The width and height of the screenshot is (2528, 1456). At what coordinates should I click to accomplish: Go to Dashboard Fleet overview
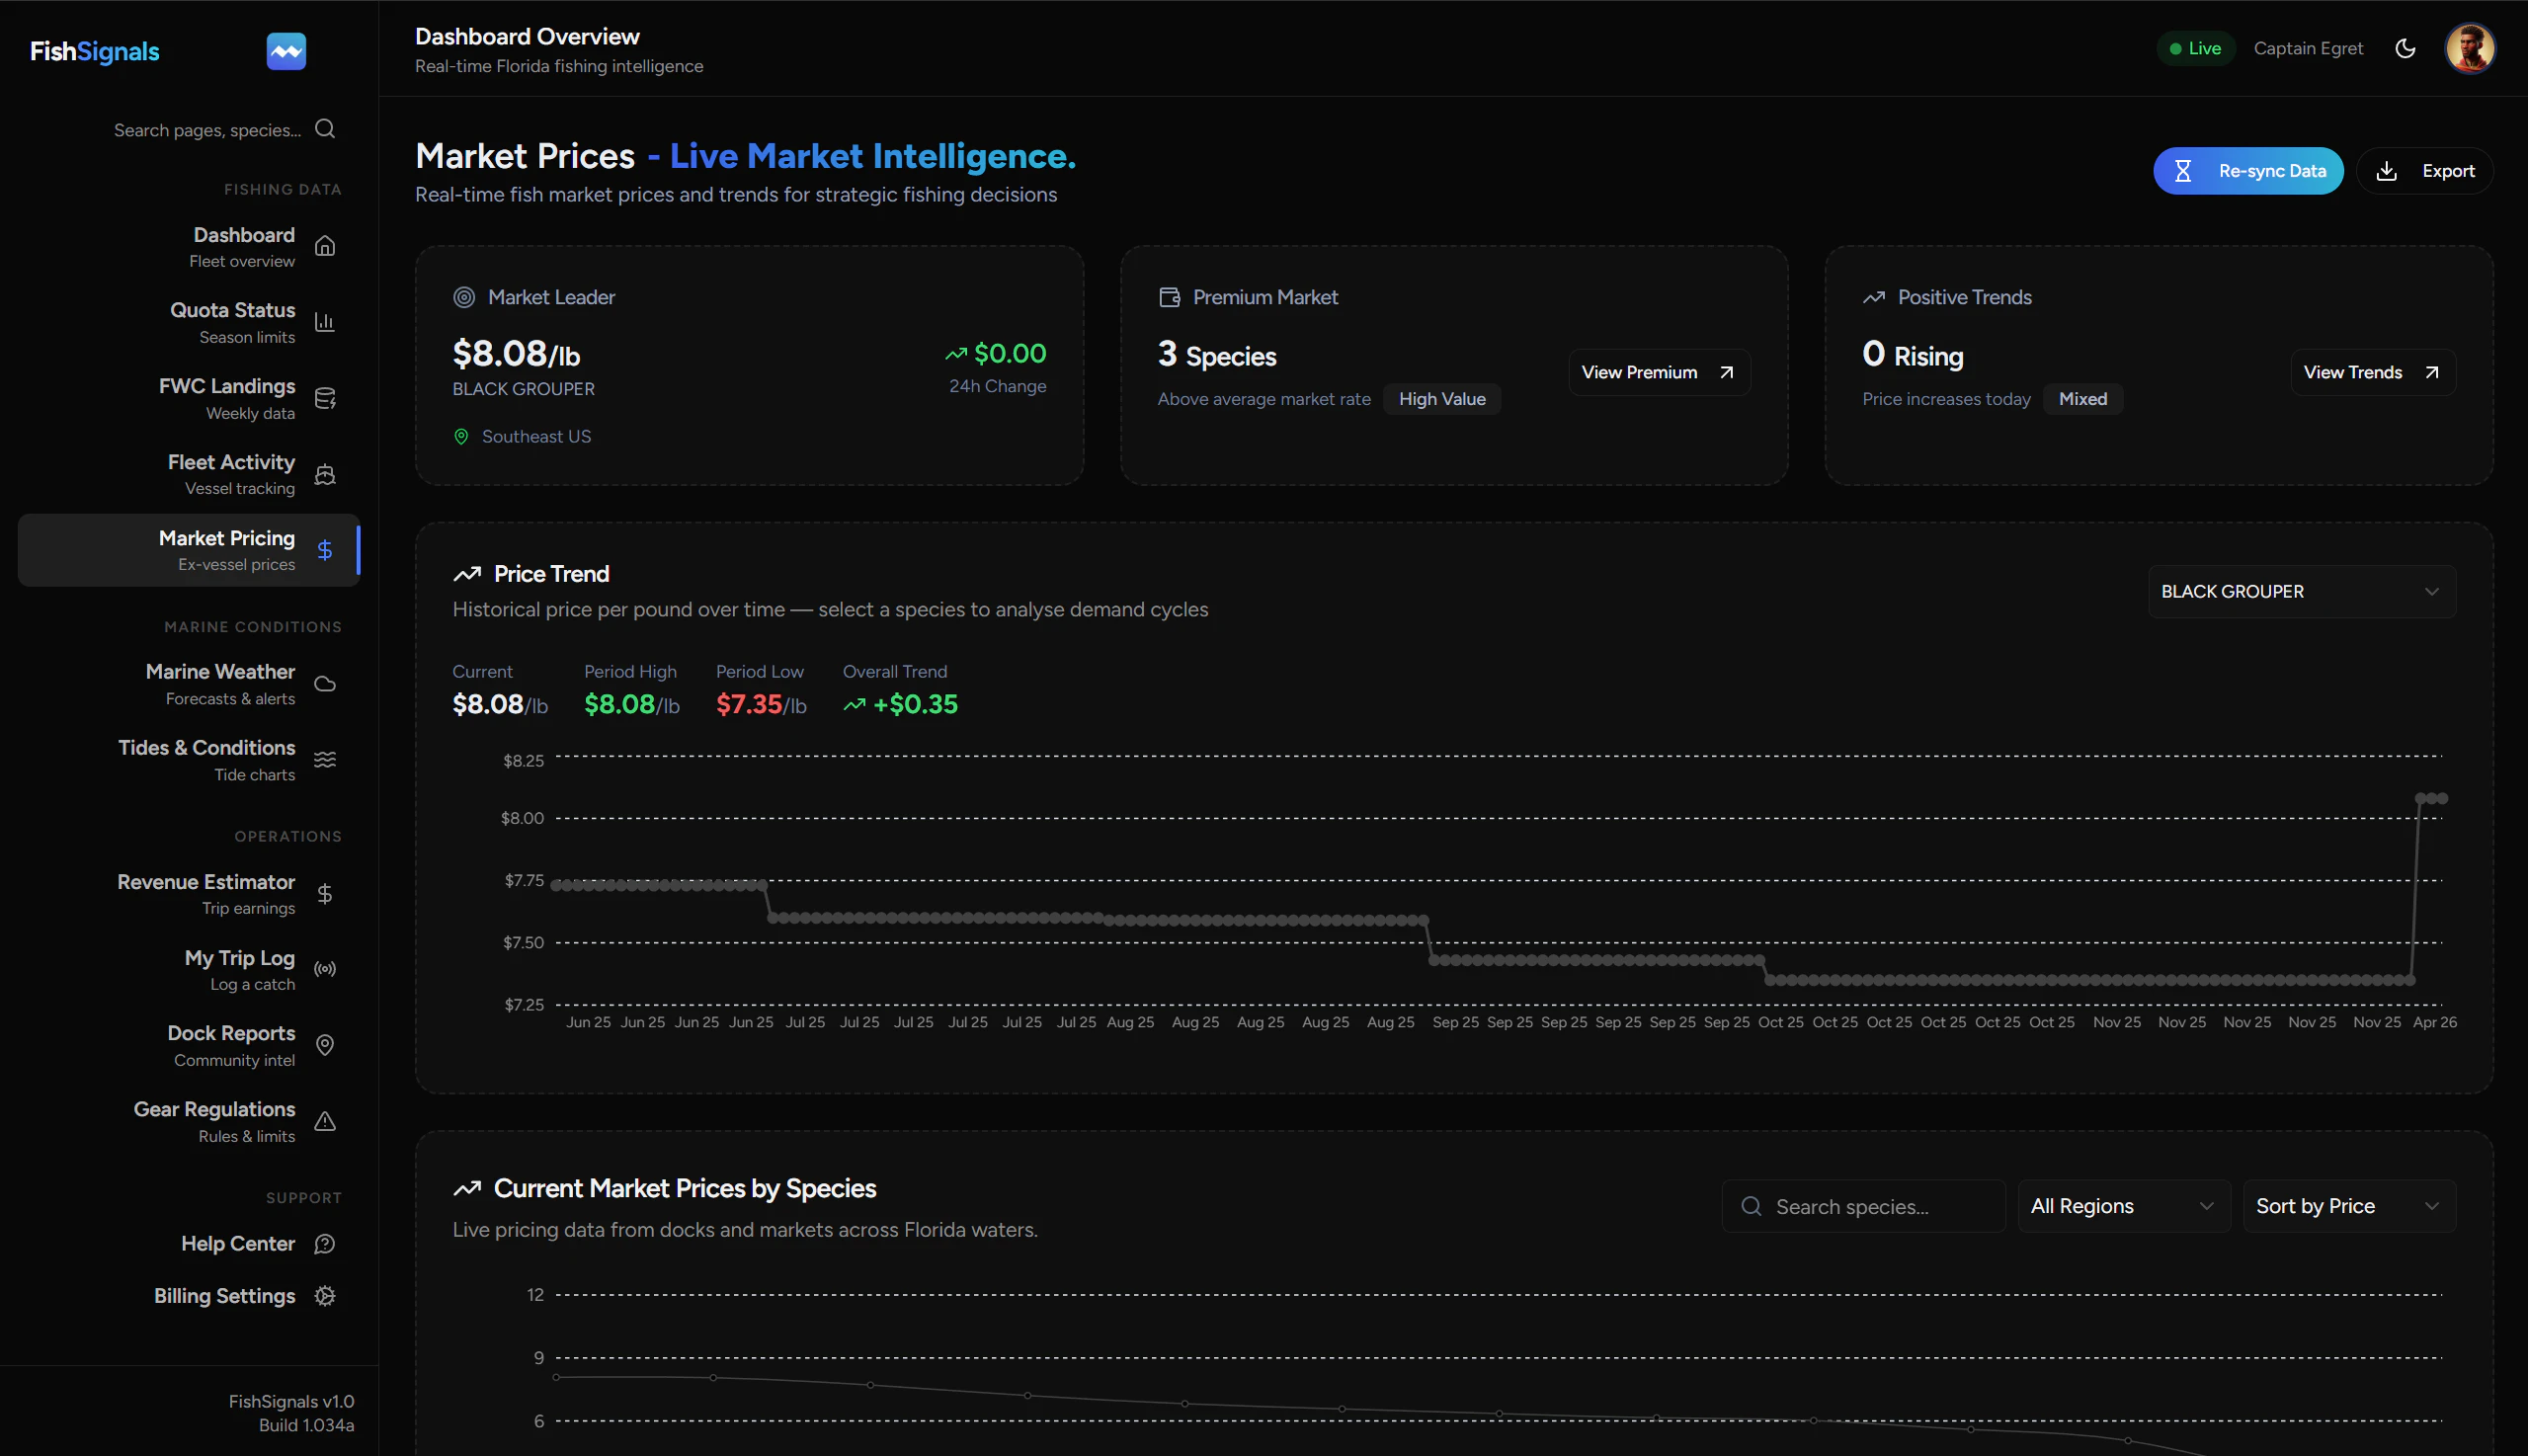tap(189, 246)
